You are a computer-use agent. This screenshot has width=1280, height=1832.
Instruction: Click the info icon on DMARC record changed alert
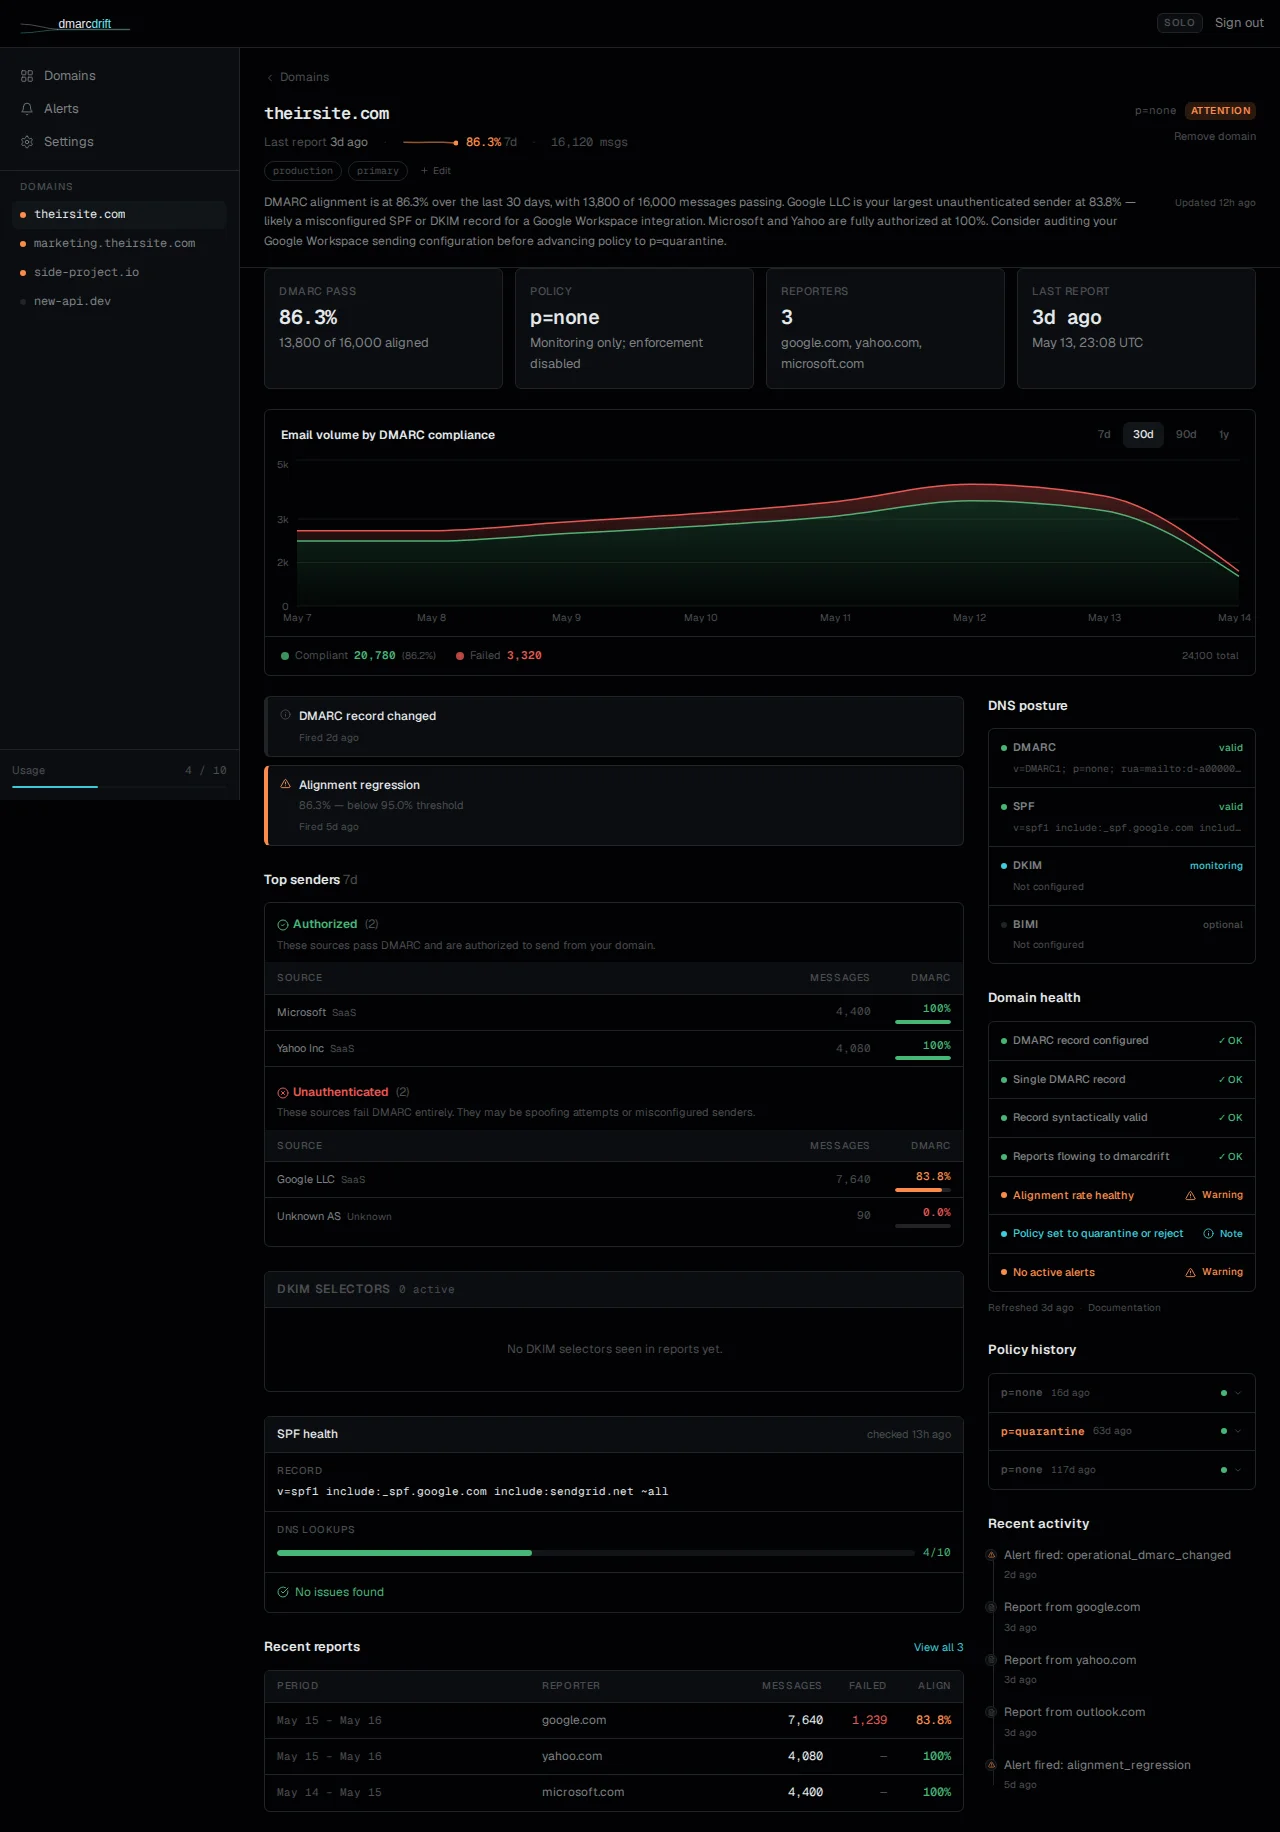point(285,715)
